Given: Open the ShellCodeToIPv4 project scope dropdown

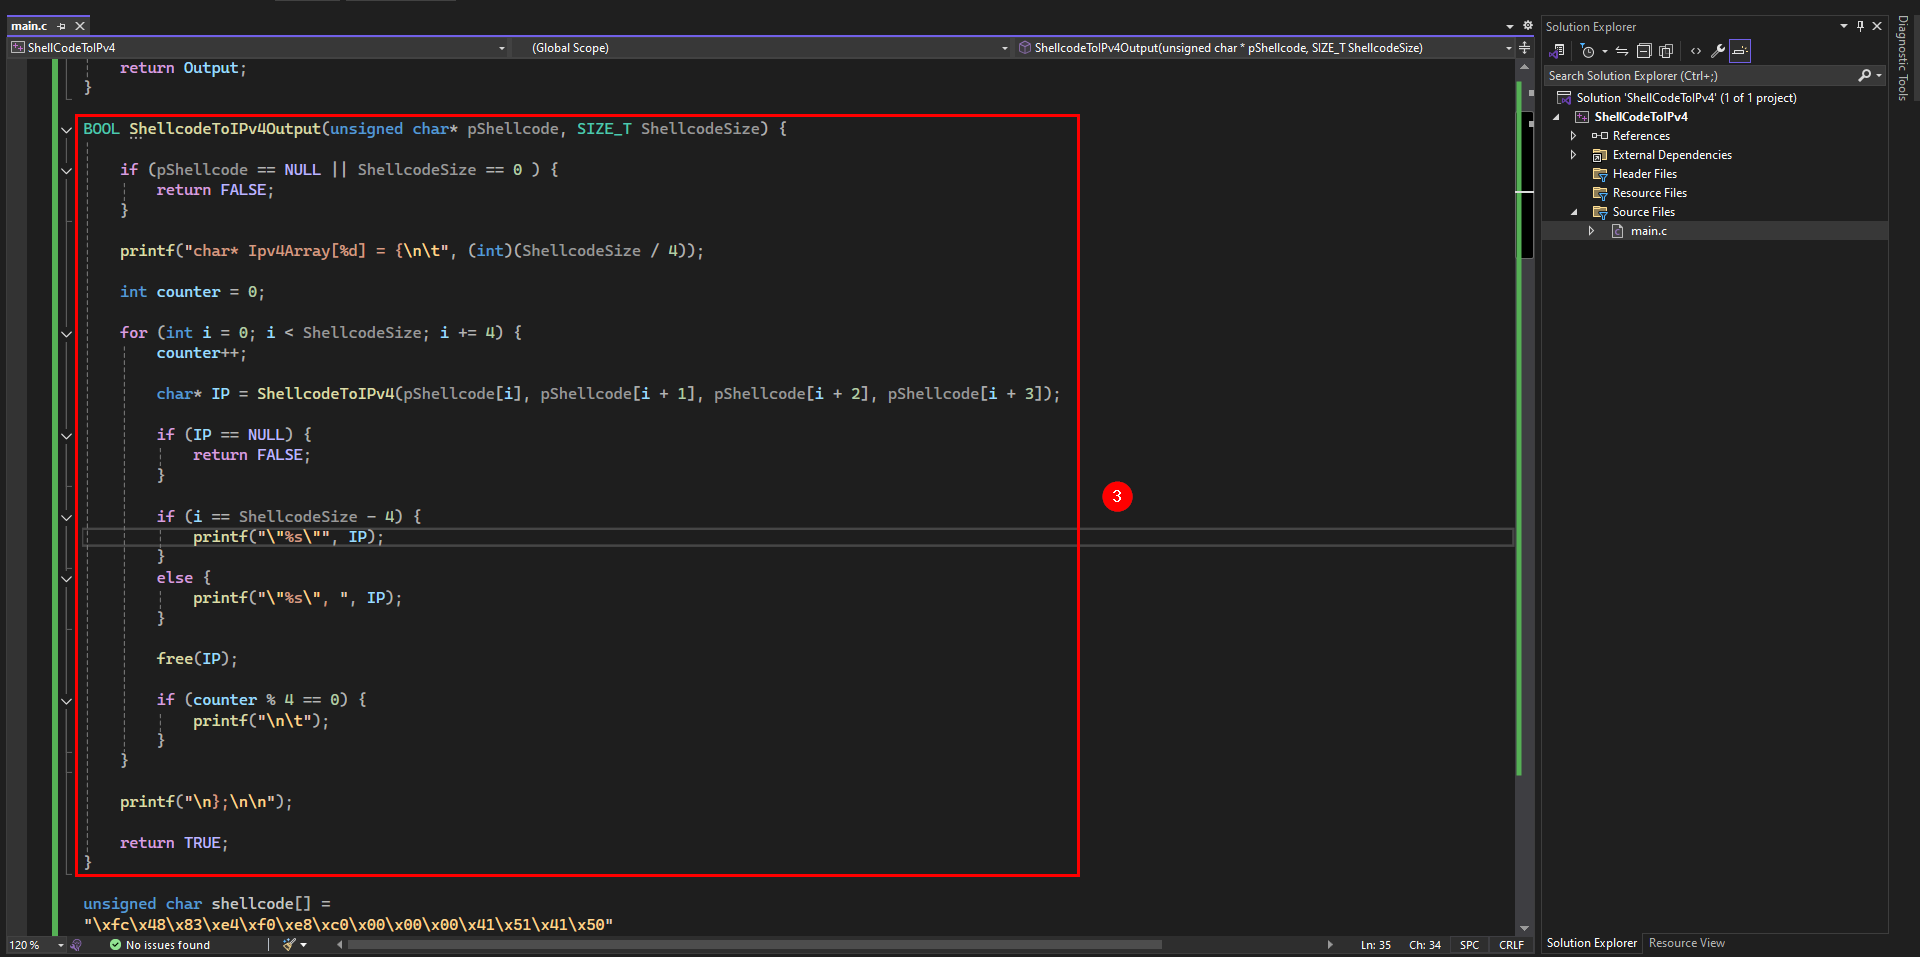Looking at the screenshot, I should [x=502, y=48].
